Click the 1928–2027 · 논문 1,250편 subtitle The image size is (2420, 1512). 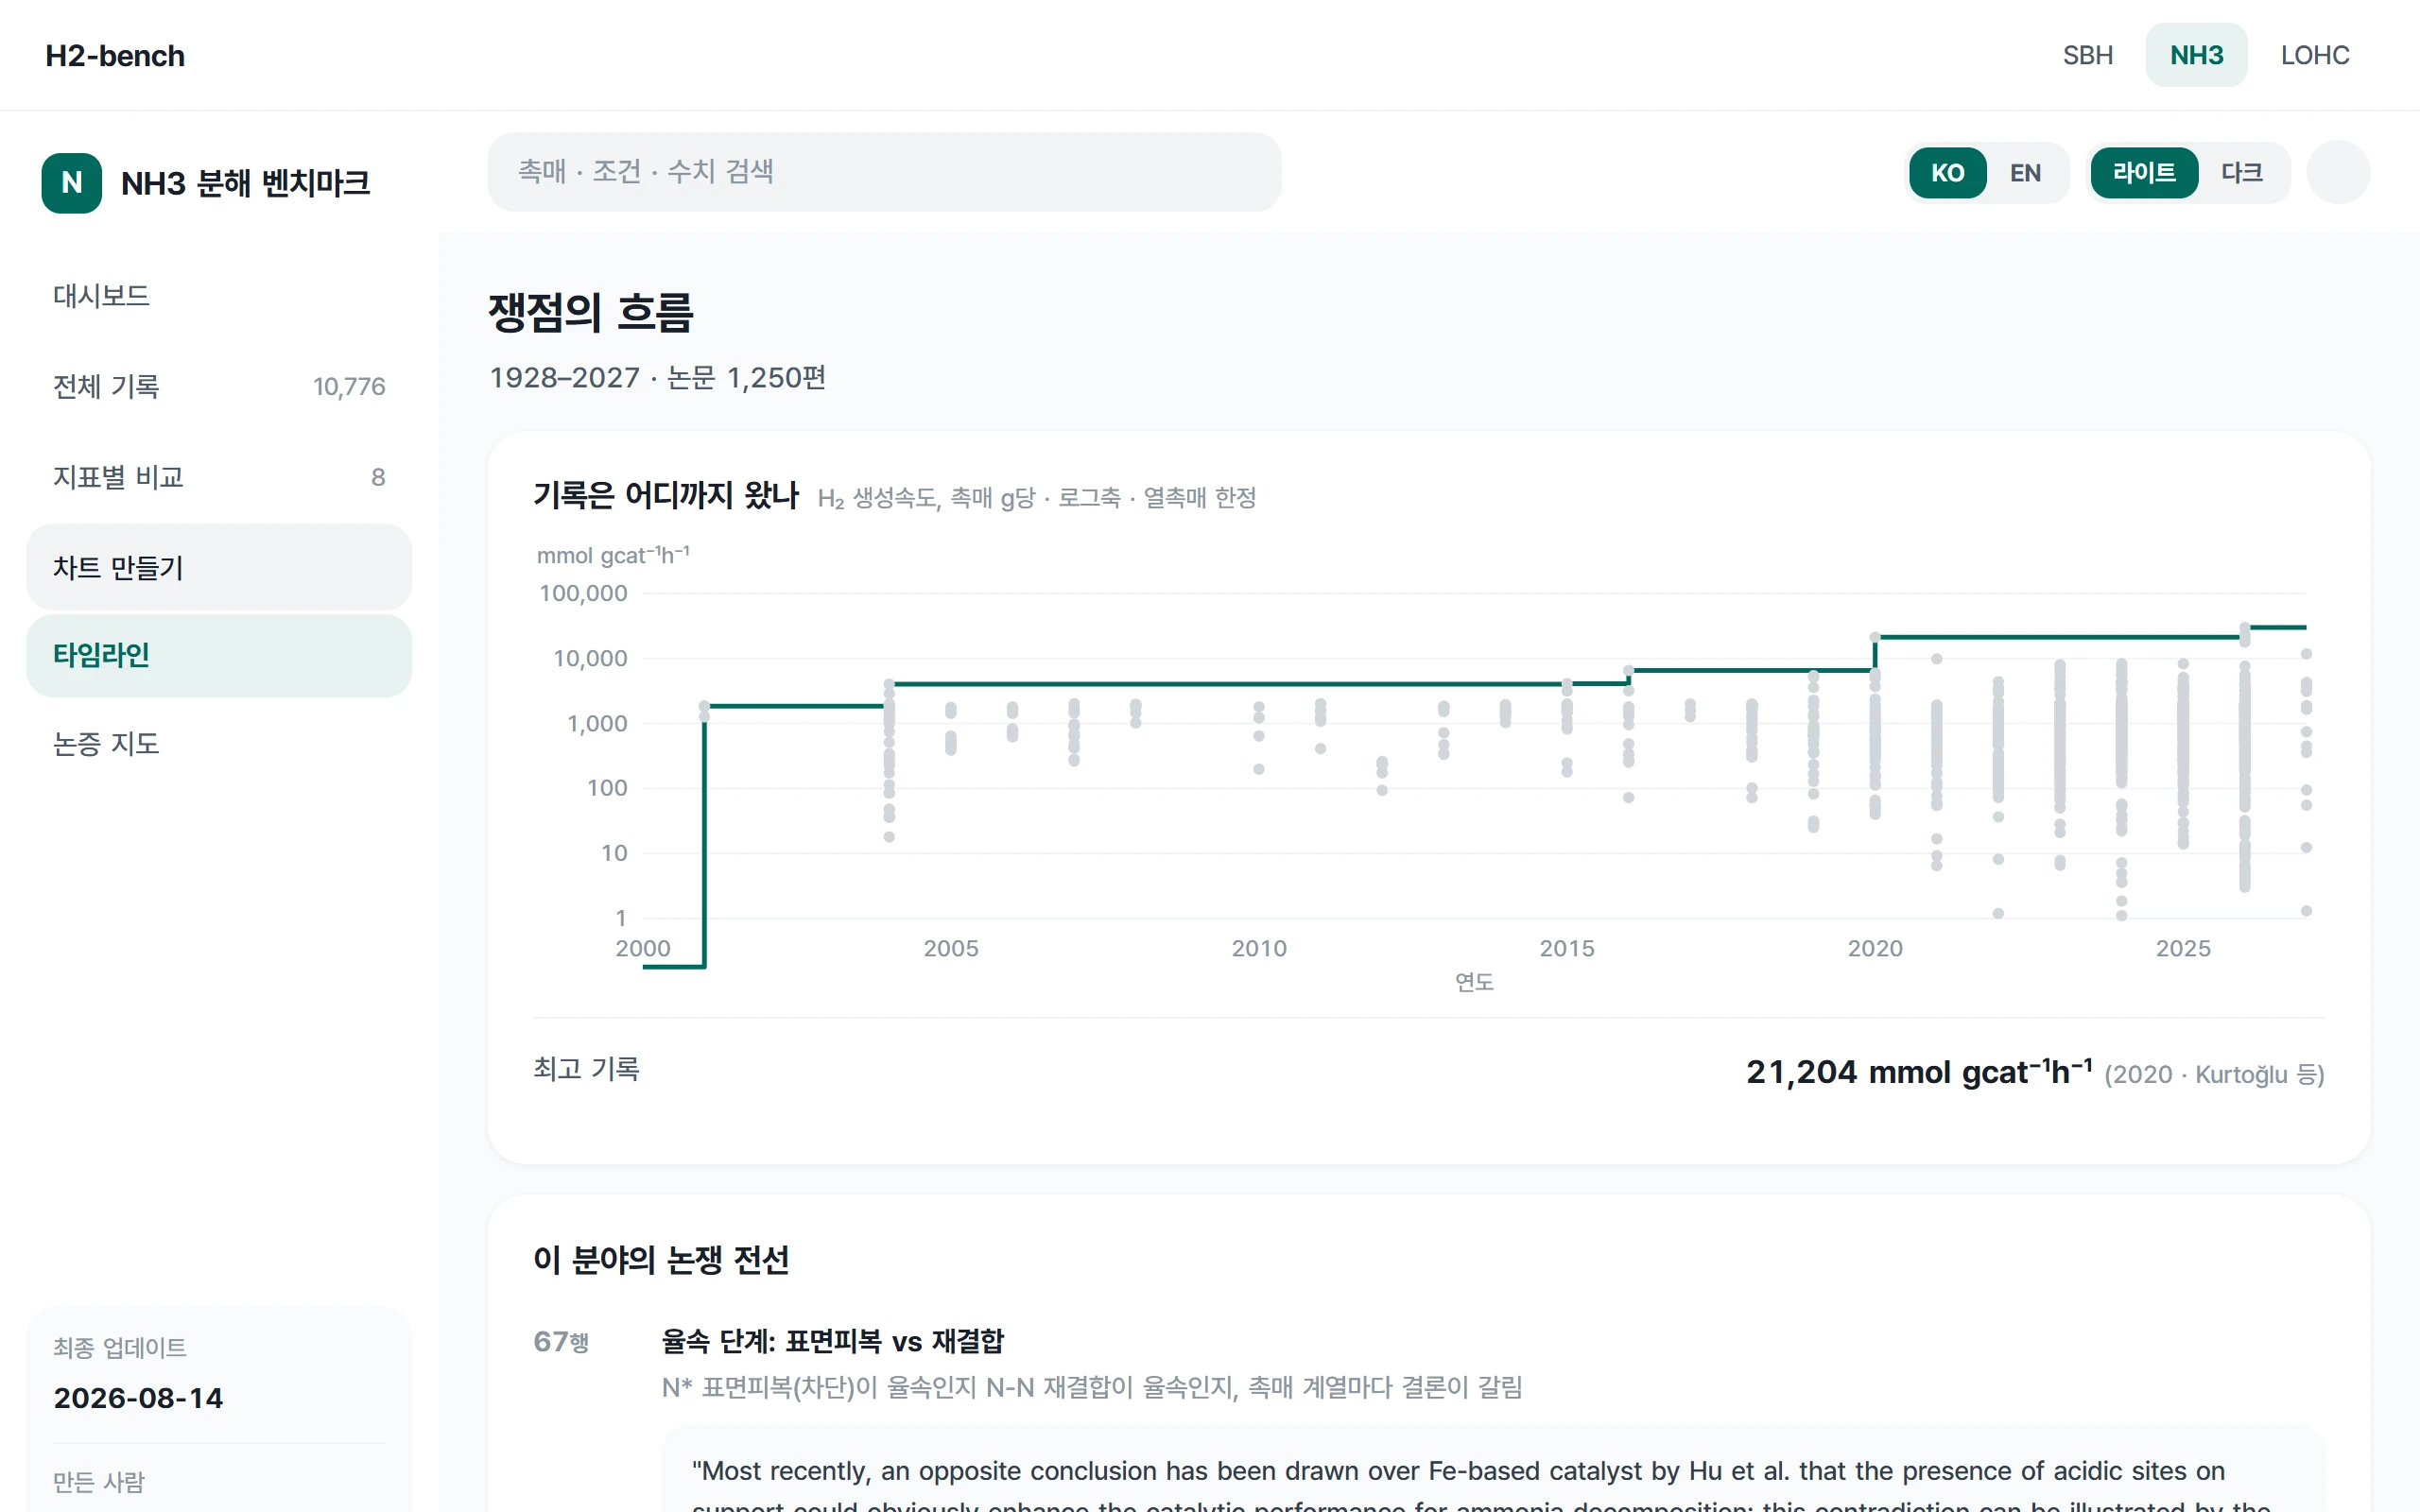[657, 378]
